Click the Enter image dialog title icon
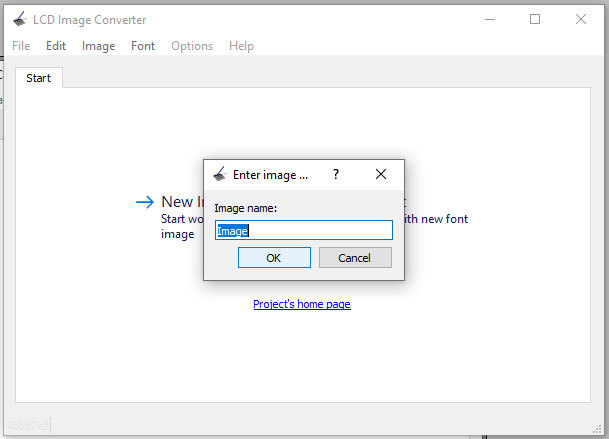This screenshot has height=439, width=609. (220, 174)
